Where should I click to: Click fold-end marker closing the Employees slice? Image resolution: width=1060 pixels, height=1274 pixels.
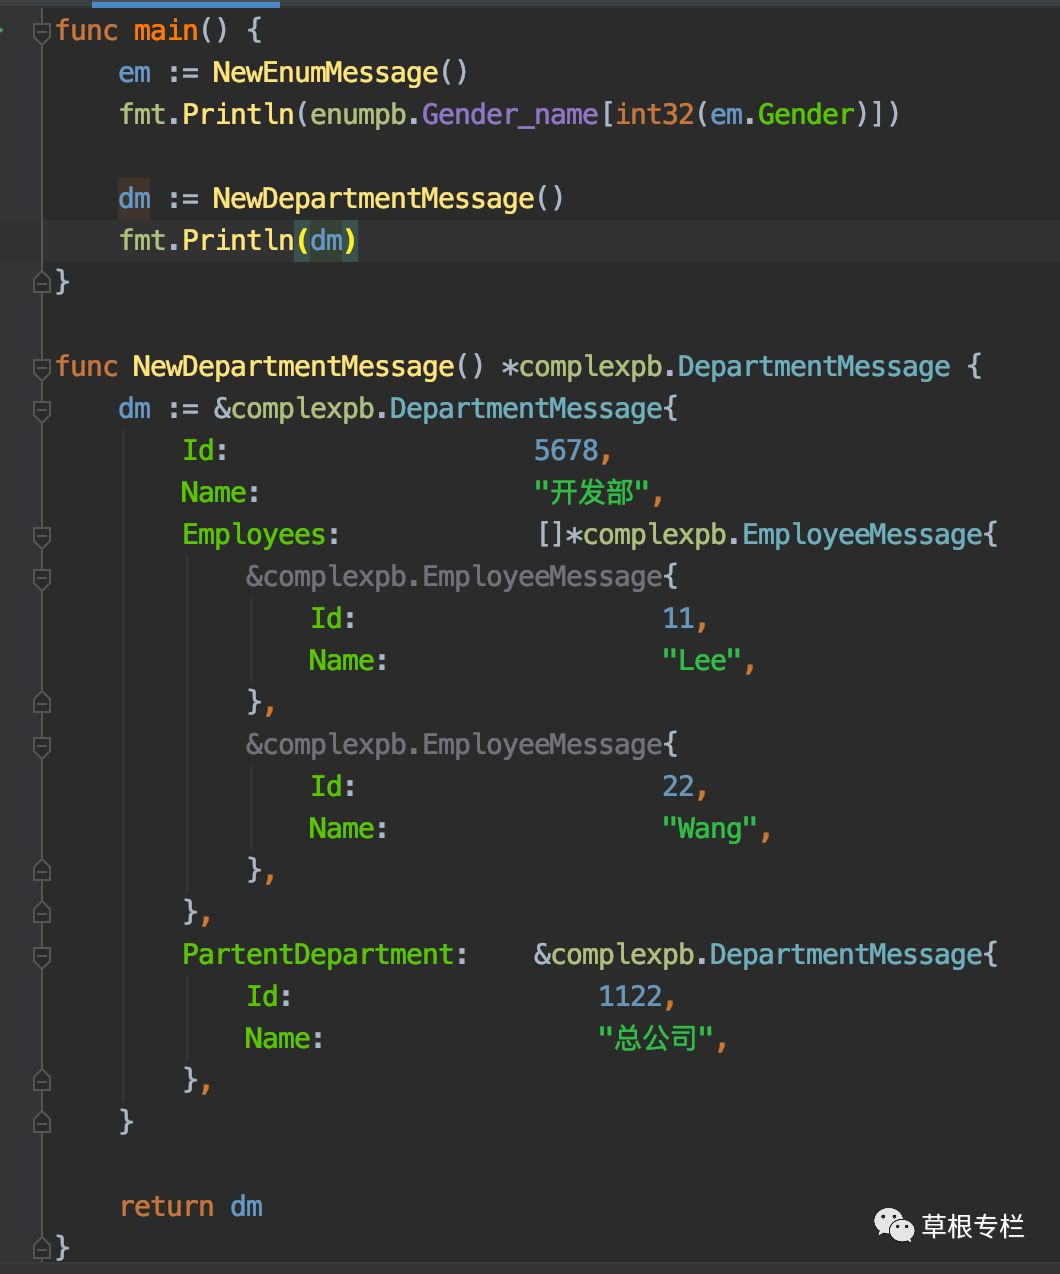(42, 913)
